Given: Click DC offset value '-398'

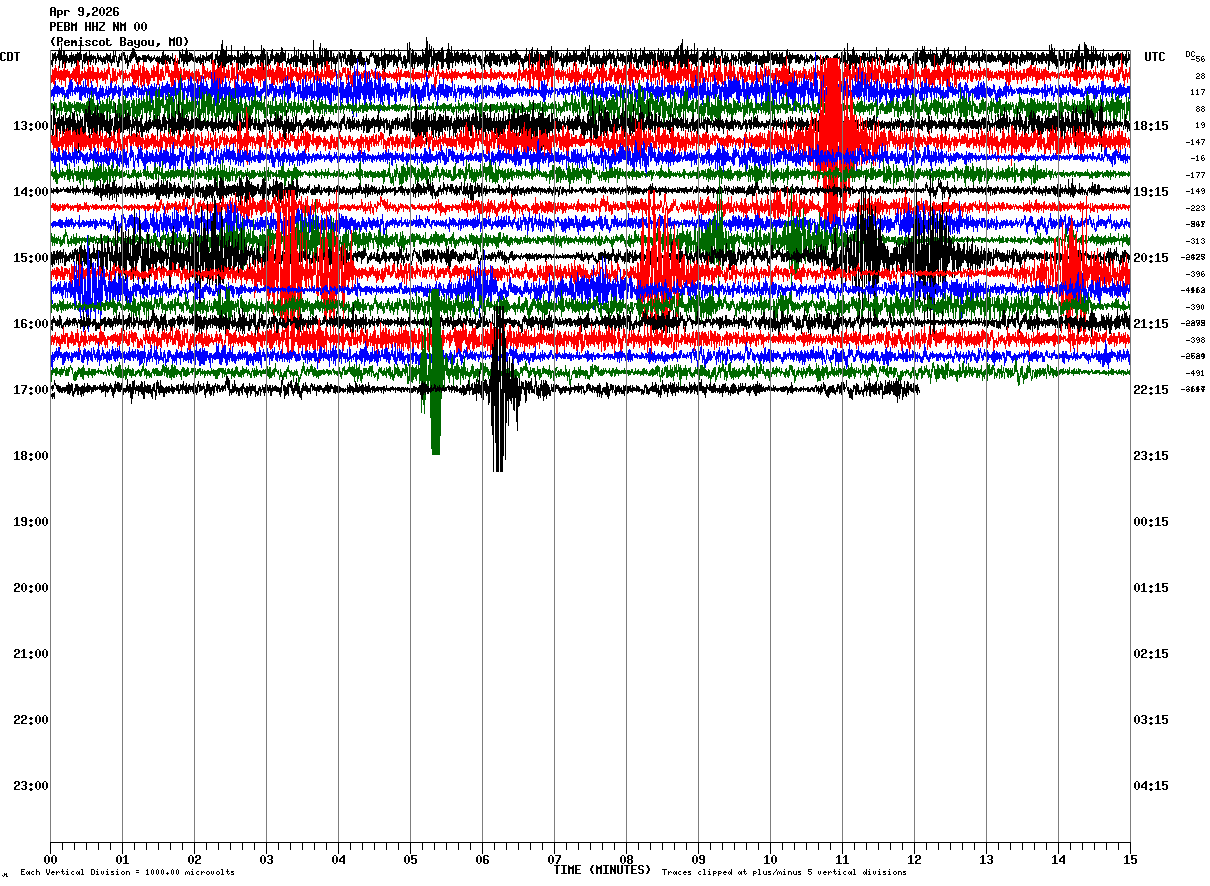Looking at the screenshot, I should pyautogui.click(x=1196, y=340).
